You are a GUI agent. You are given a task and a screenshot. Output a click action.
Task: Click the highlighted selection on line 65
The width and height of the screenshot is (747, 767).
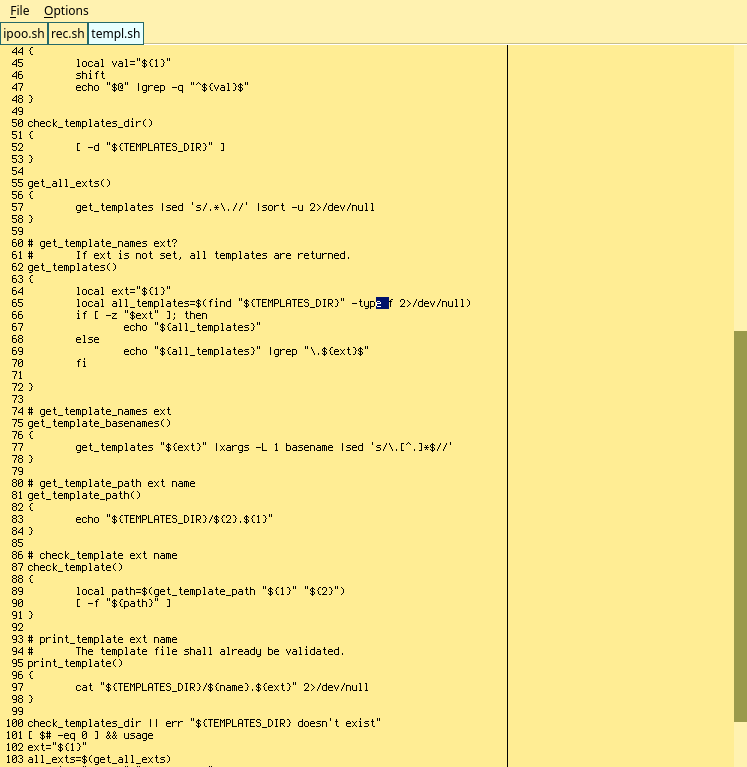point(382,303)
